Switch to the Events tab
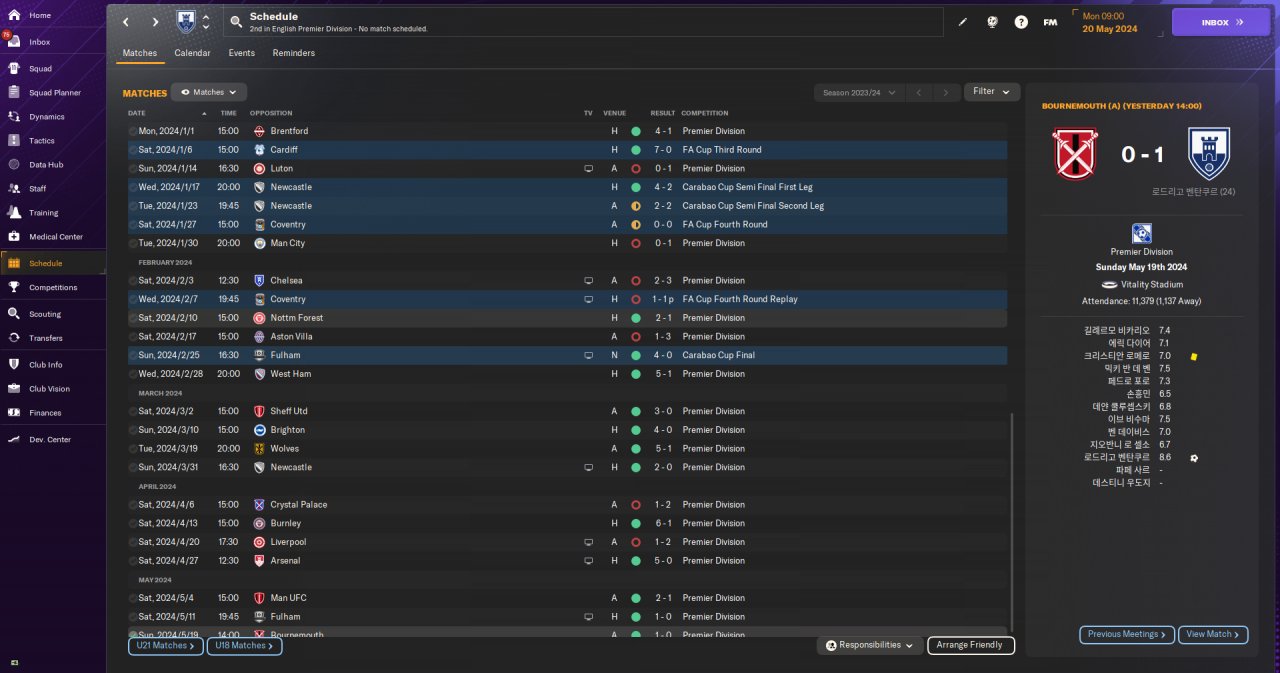 [241, 53]
